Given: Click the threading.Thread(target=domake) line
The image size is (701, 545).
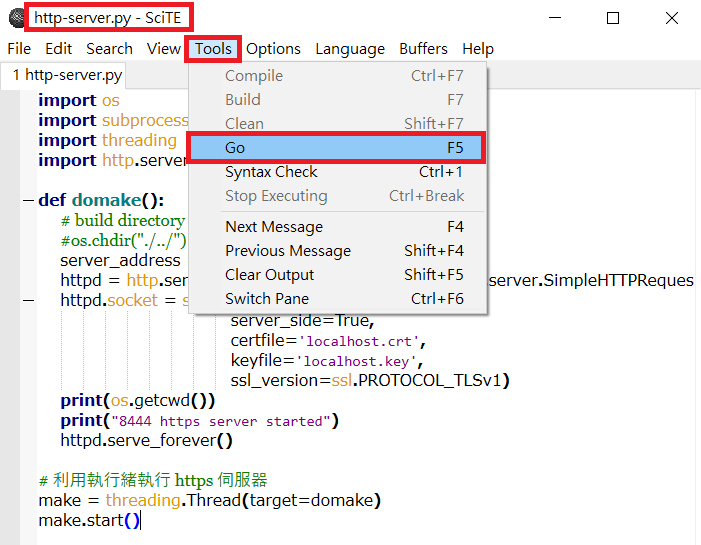Looking at the screenshot, I should [210, 500].
